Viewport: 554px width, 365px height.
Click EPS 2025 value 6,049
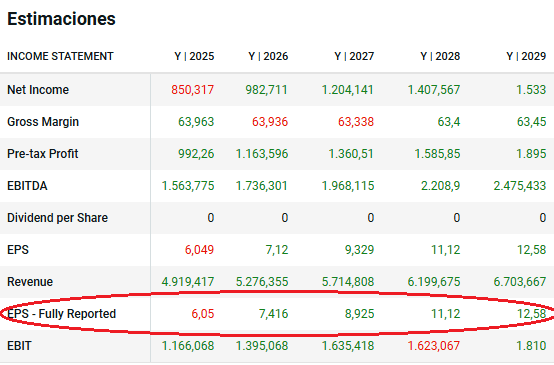tap(199, 250)
